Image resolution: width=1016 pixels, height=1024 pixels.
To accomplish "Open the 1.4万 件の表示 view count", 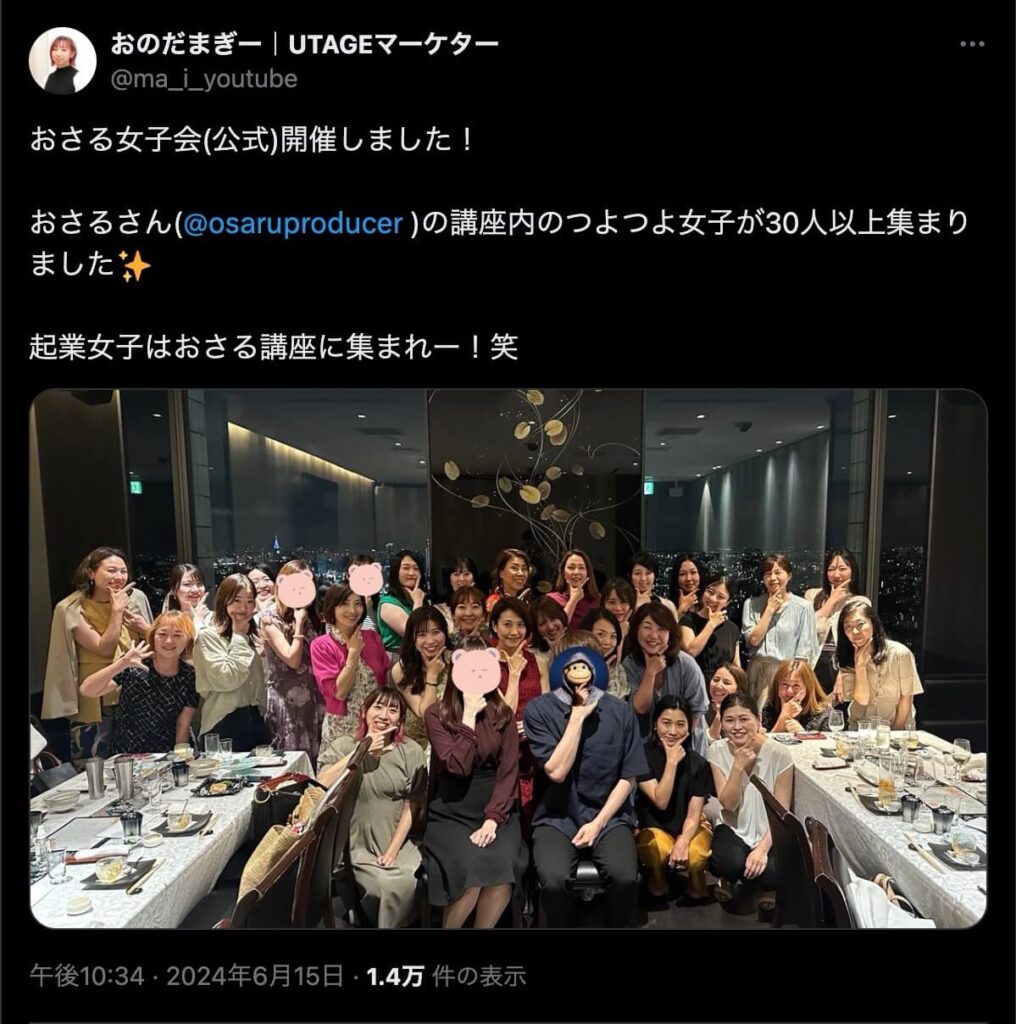I will click(446, 976).
